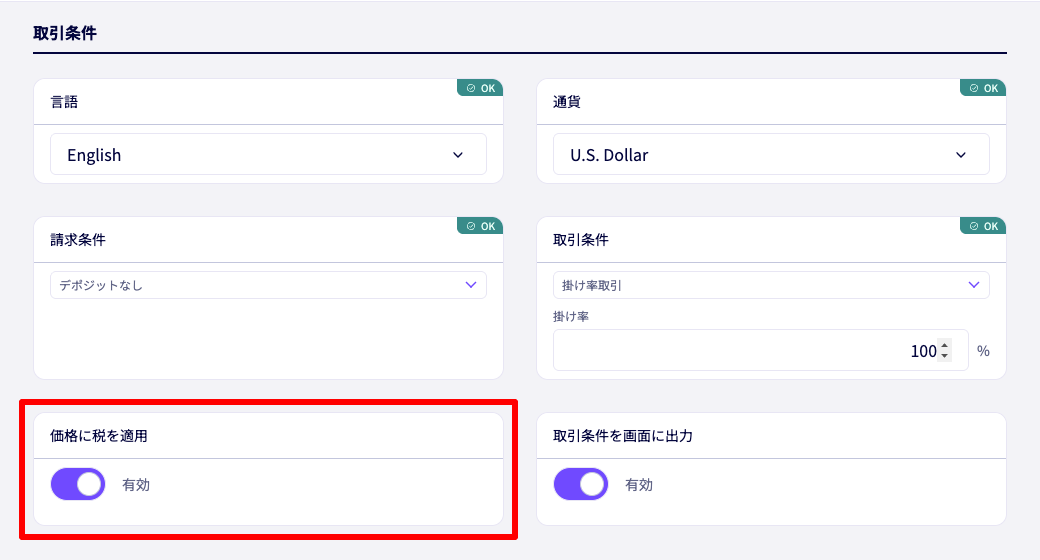Screen dimensions: 1040x560
Task: Click the 掛け率 number input field
Action: click(x=761, y=350)
